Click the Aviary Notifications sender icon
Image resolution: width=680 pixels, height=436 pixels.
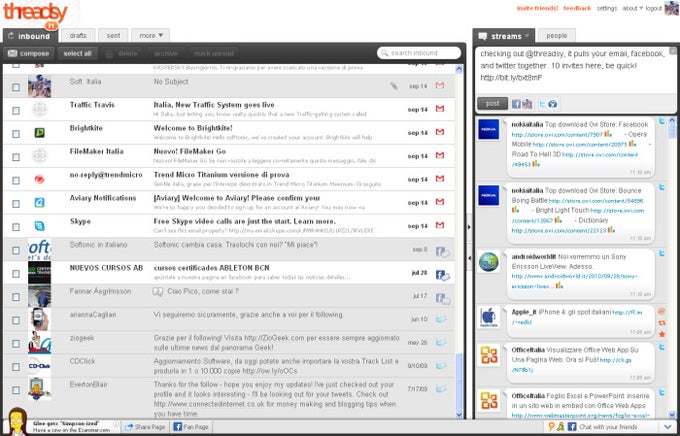coord(39,202)
